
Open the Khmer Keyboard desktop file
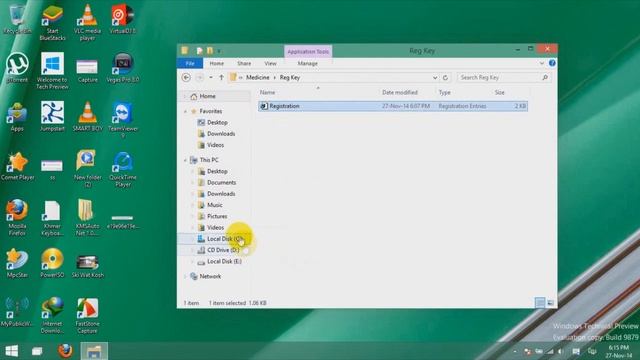tap(52, 218)
